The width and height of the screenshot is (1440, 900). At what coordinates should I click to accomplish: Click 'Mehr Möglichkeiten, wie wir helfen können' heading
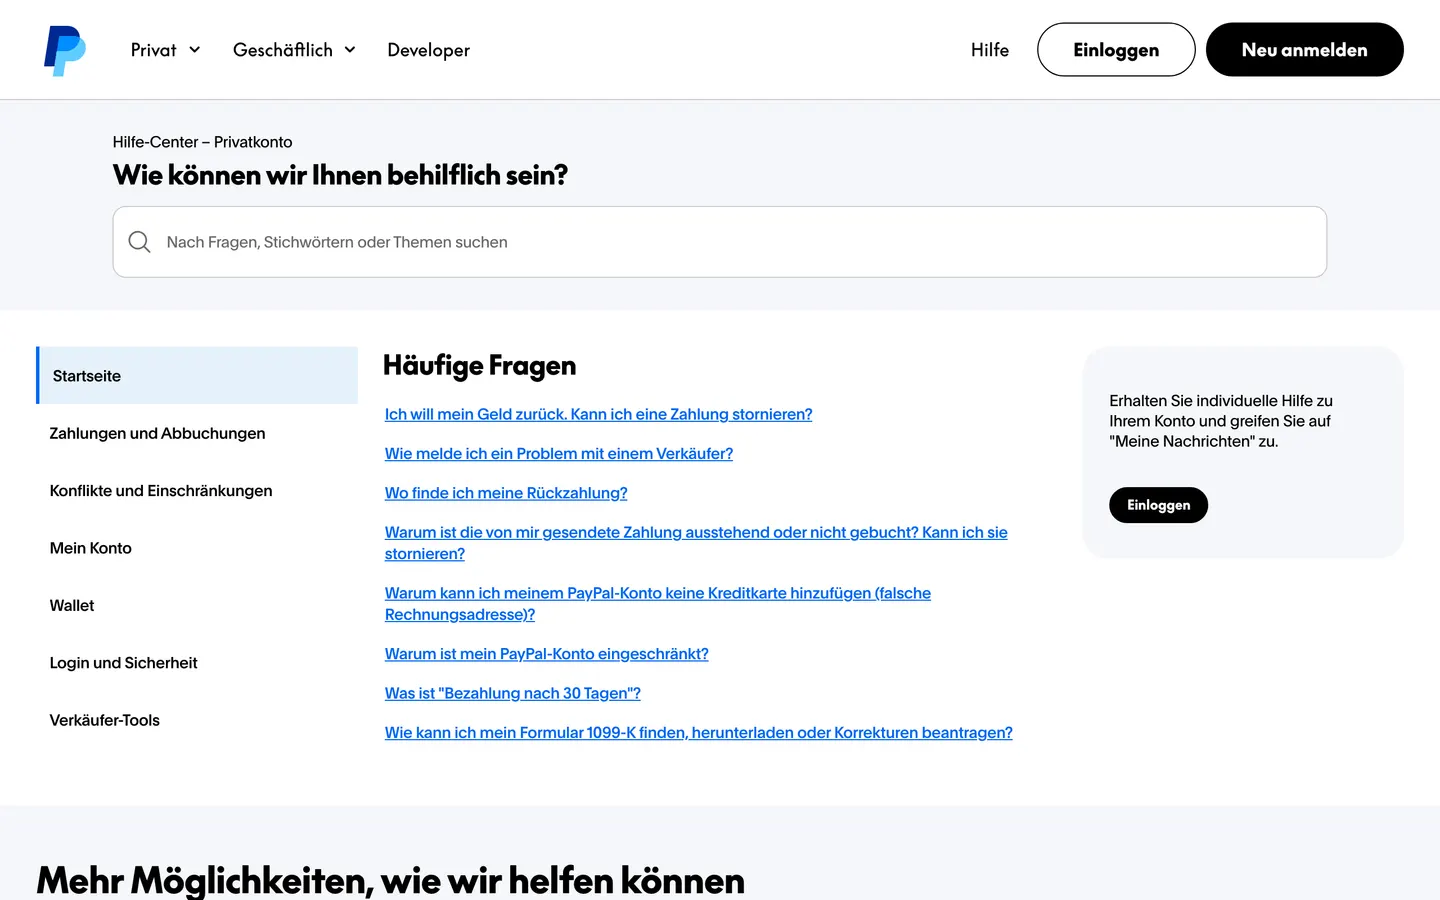[x=390, y=881]
